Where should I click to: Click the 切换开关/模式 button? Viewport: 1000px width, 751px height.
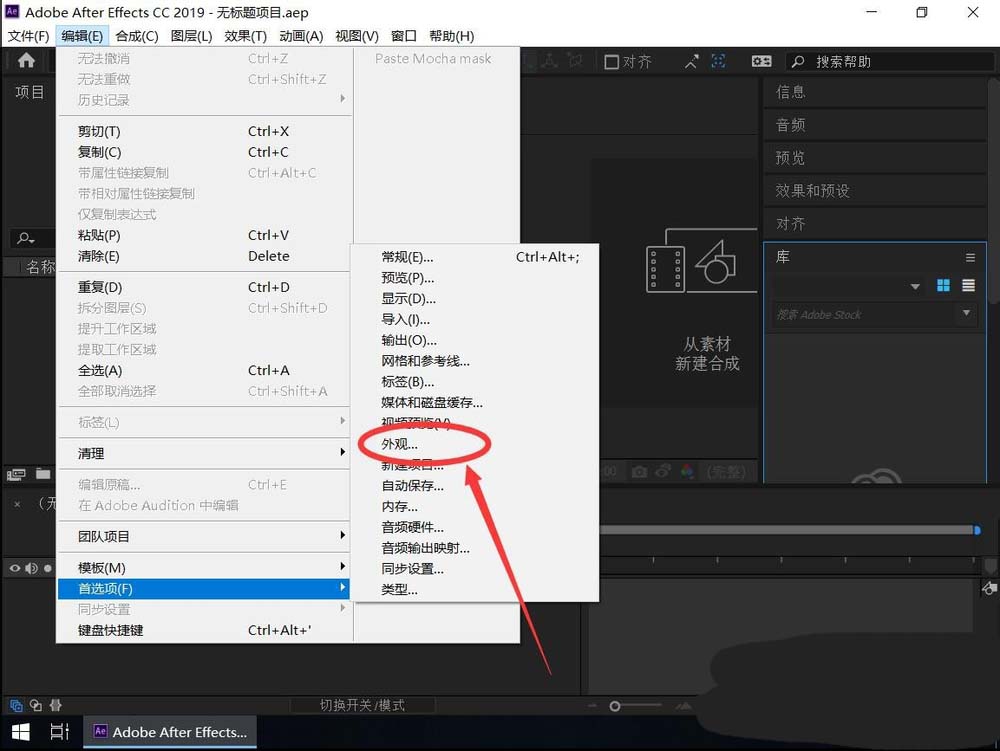click(x=362, y=705)
